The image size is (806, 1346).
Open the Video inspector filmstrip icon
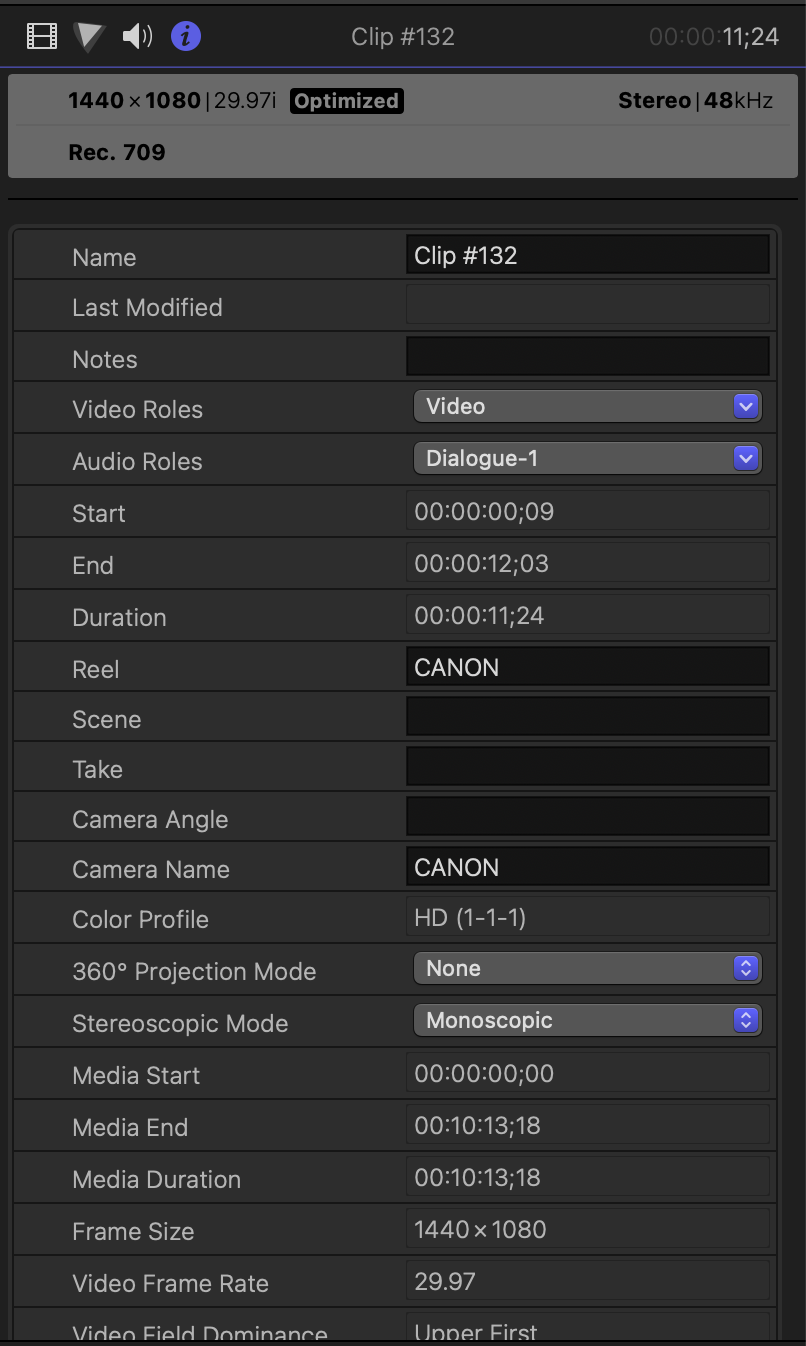(42, 37)
